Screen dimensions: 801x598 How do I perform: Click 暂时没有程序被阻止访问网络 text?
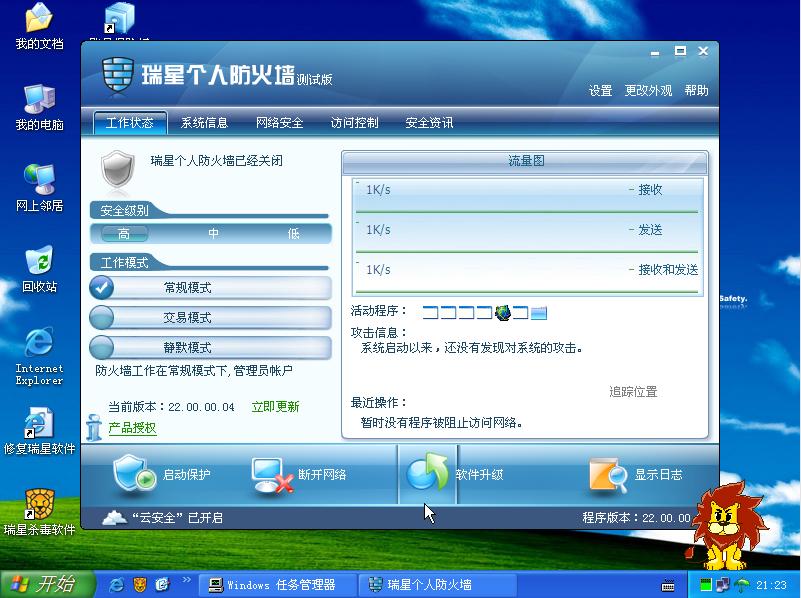tap(441, 423)
